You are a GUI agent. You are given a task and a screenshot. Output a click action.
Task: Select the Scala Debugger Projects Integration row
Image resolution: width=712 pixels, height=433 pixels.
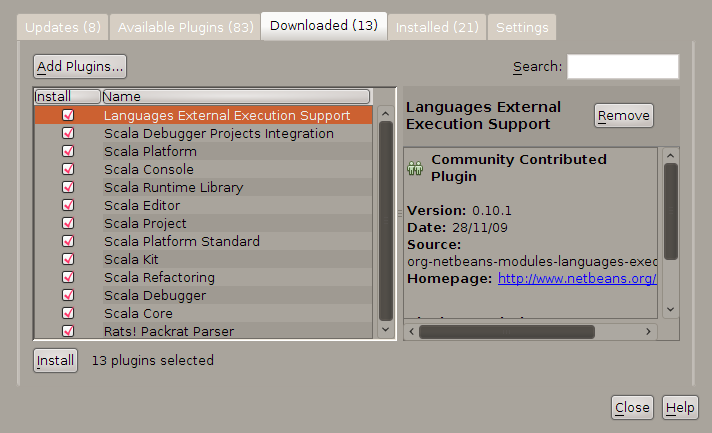point(203,133)
